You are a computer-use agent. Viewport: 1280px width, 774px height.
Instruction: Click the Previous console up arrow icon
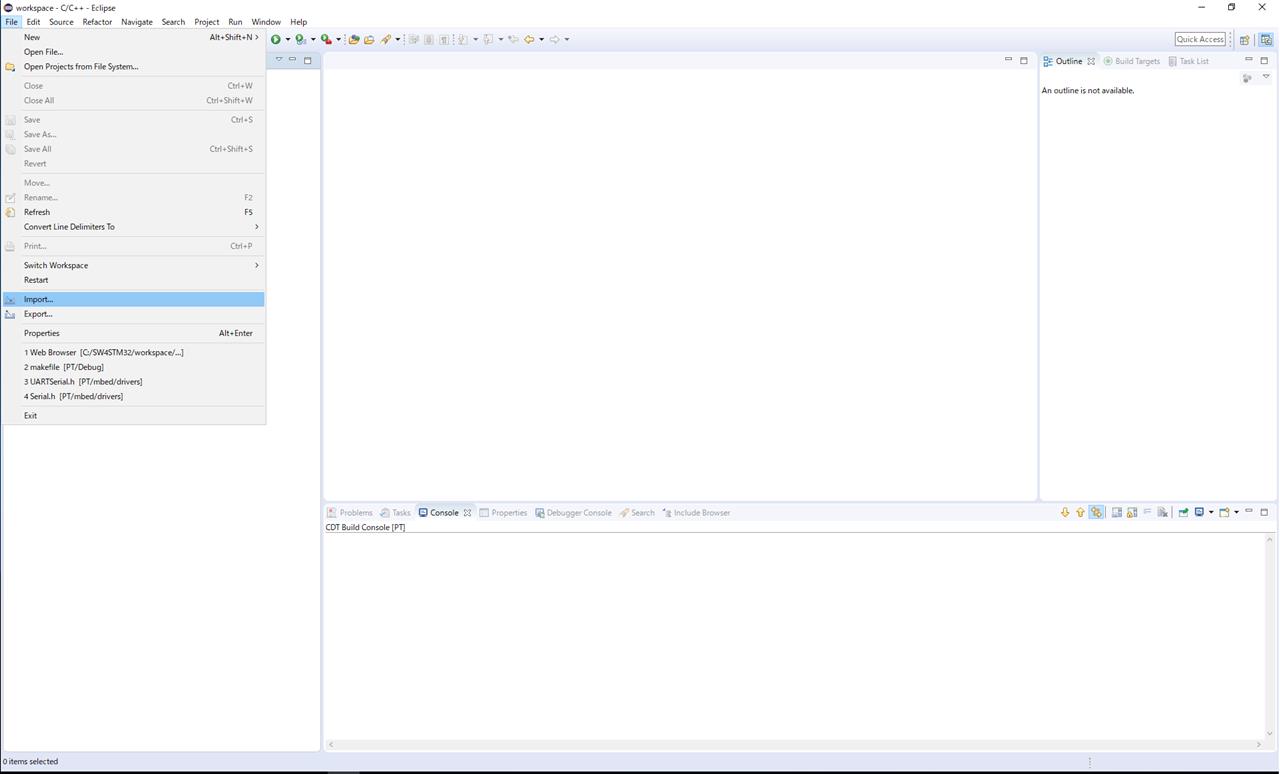point(1080,512)
